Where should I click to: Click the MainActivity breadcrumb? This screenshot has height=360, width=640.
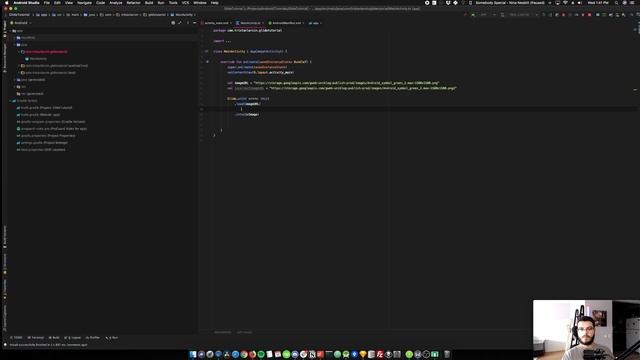(x=182, y=15)
